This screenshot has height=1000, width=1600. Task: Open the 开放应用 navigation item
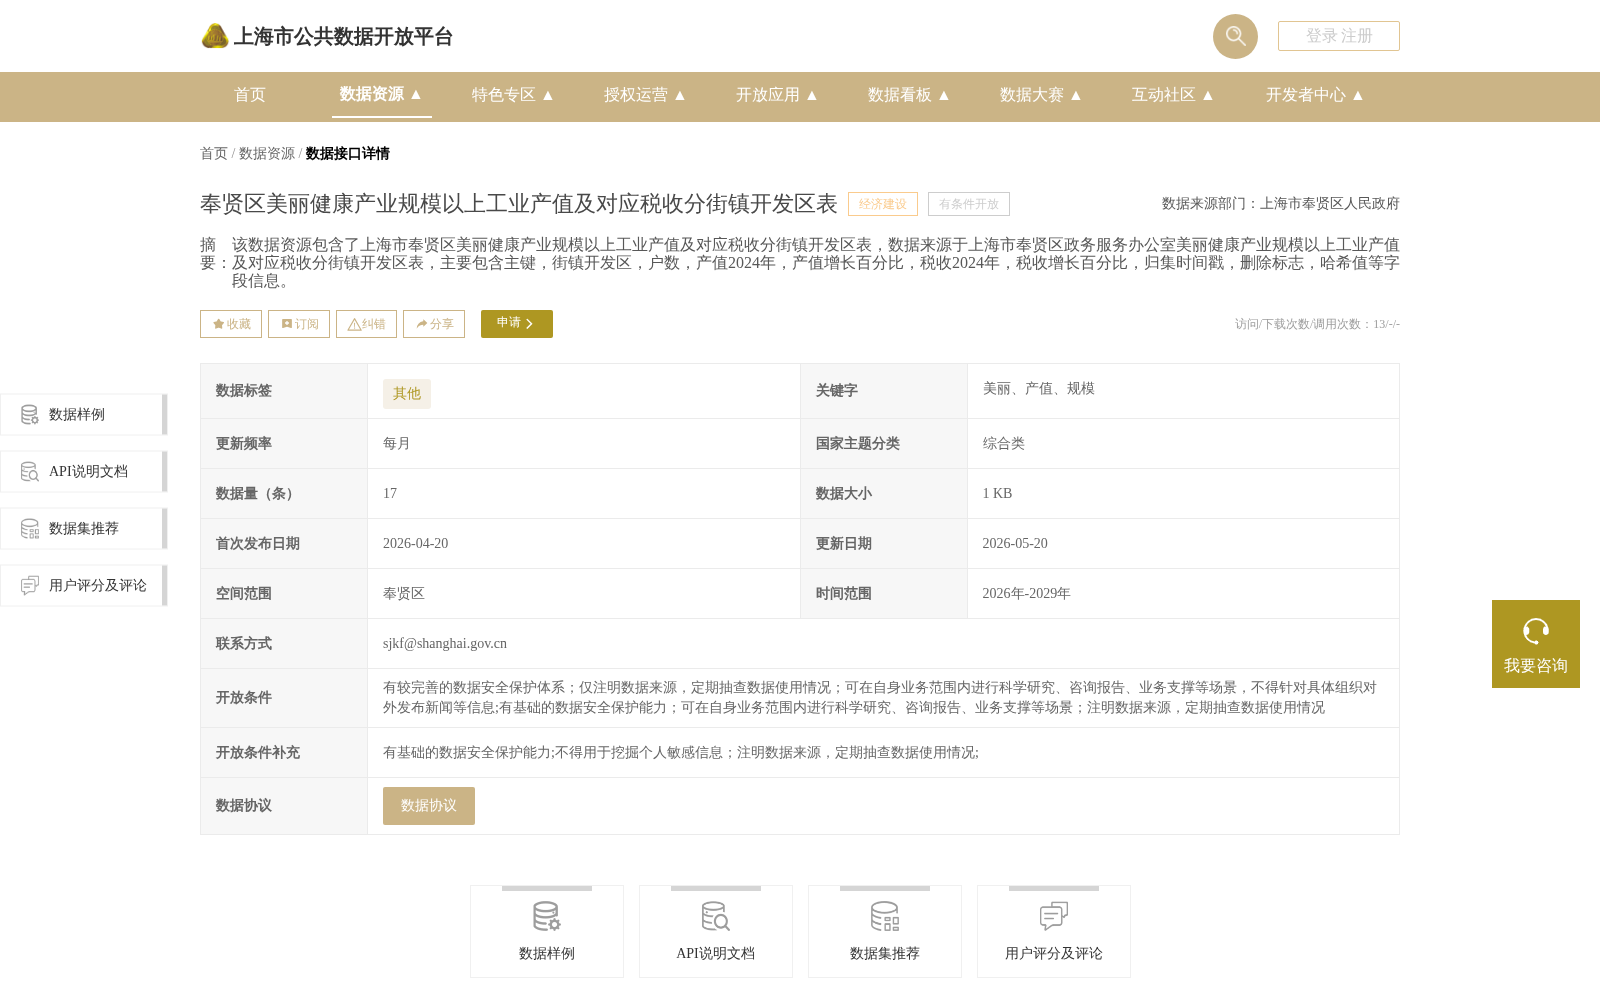(768, 95)
